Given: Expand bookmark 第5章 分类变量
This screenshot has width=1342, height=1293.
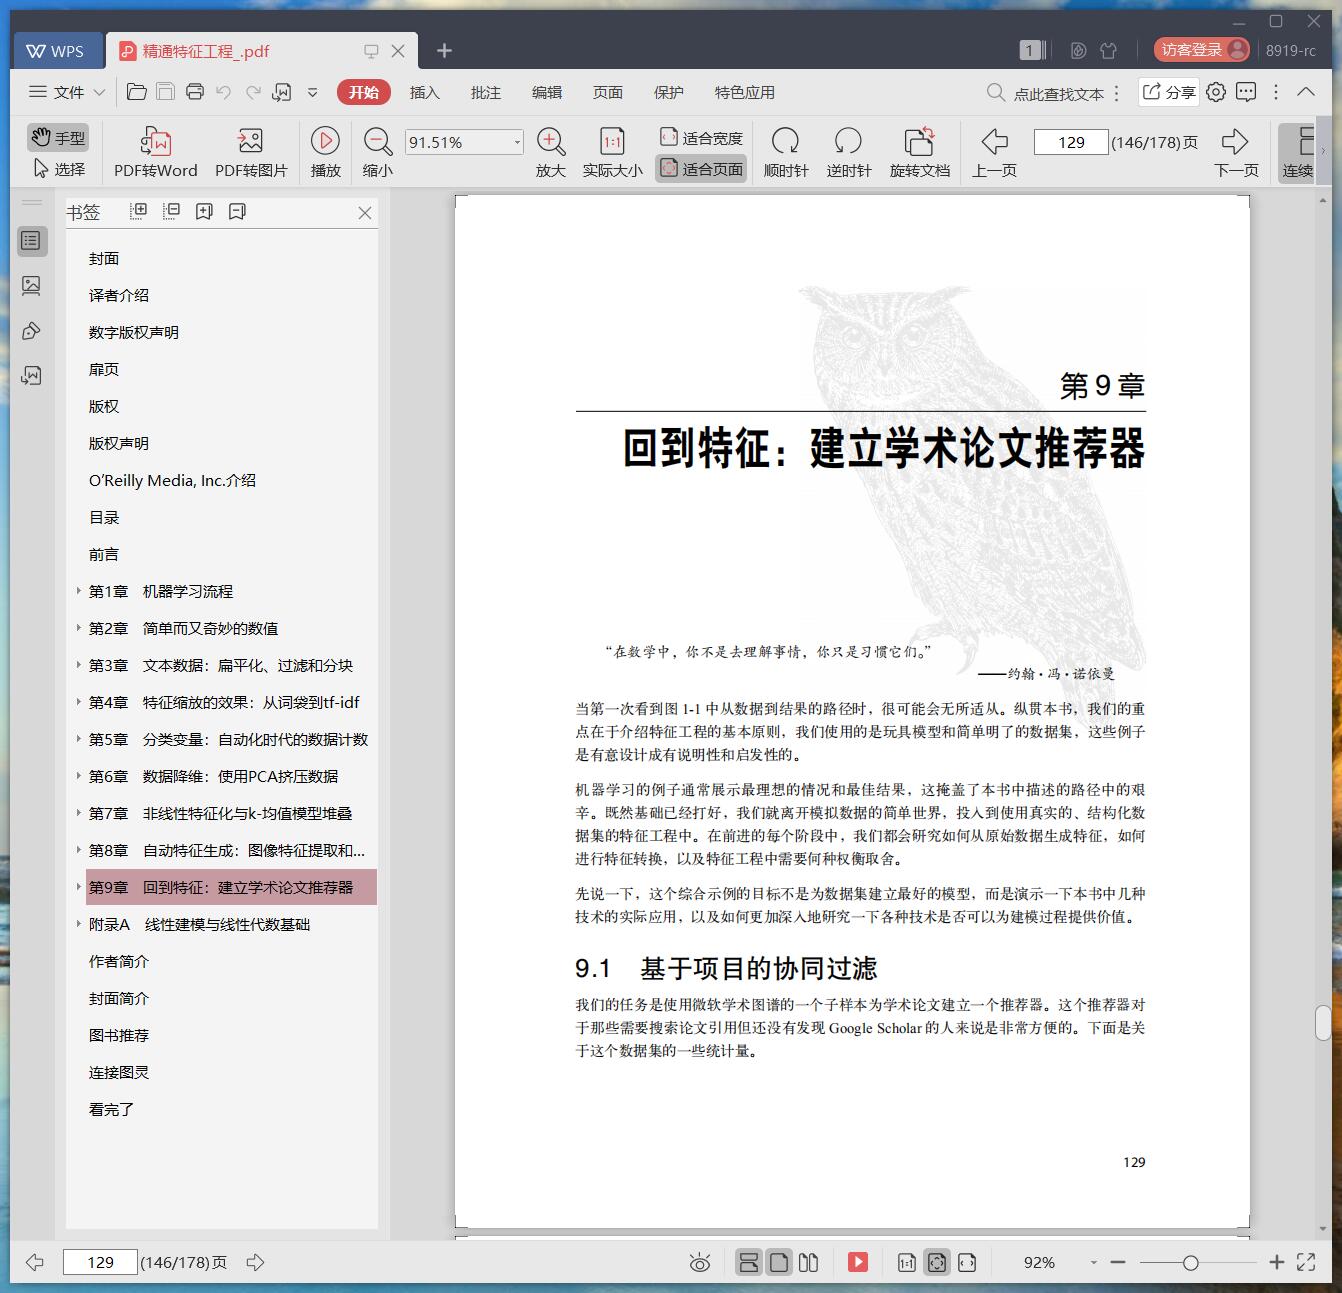Looking at the screenshot, I should 79,739.
